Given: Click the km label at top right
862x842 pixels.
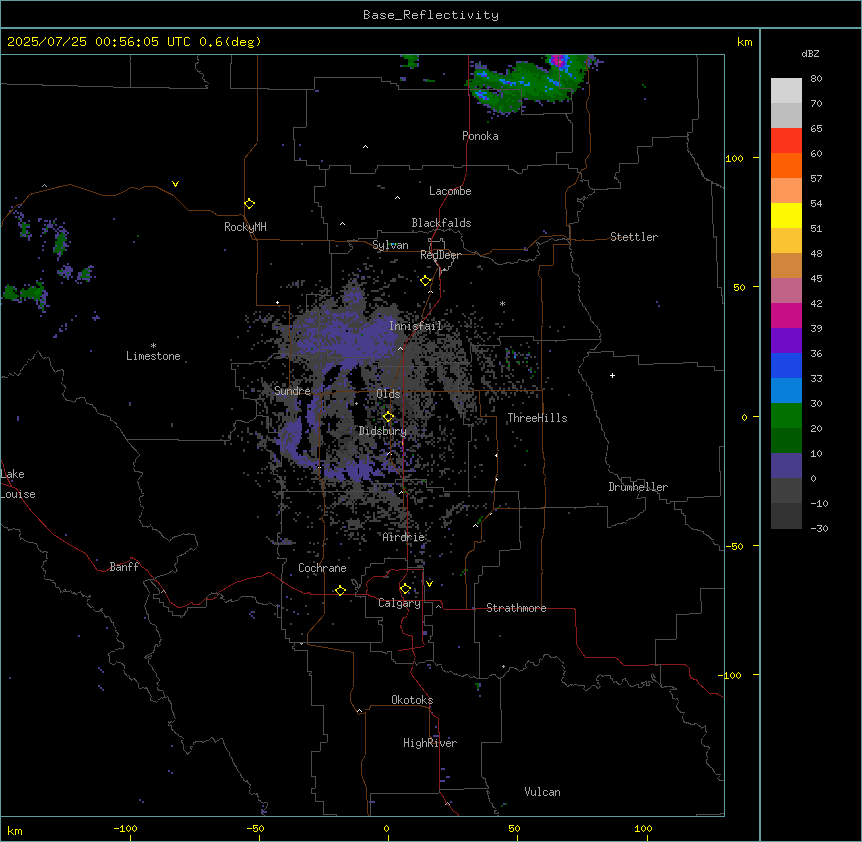Looking at the screenshot, I should (744, 42).
